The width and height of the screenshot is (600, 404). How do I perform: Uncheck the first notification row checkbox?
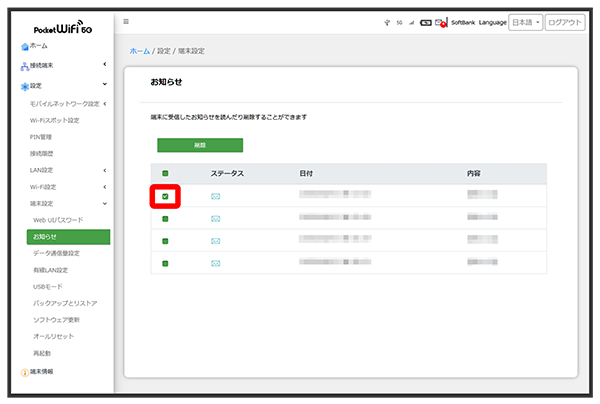click(x=165, y=196)
